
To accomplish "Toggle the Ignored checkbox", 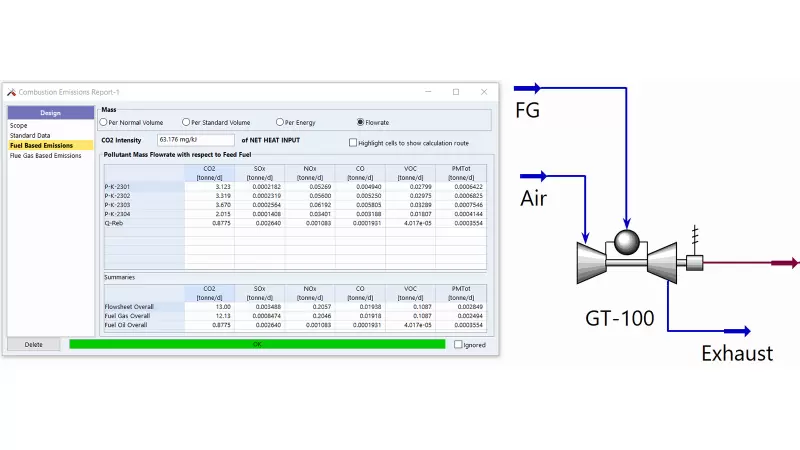I will [x=458, y=344].
